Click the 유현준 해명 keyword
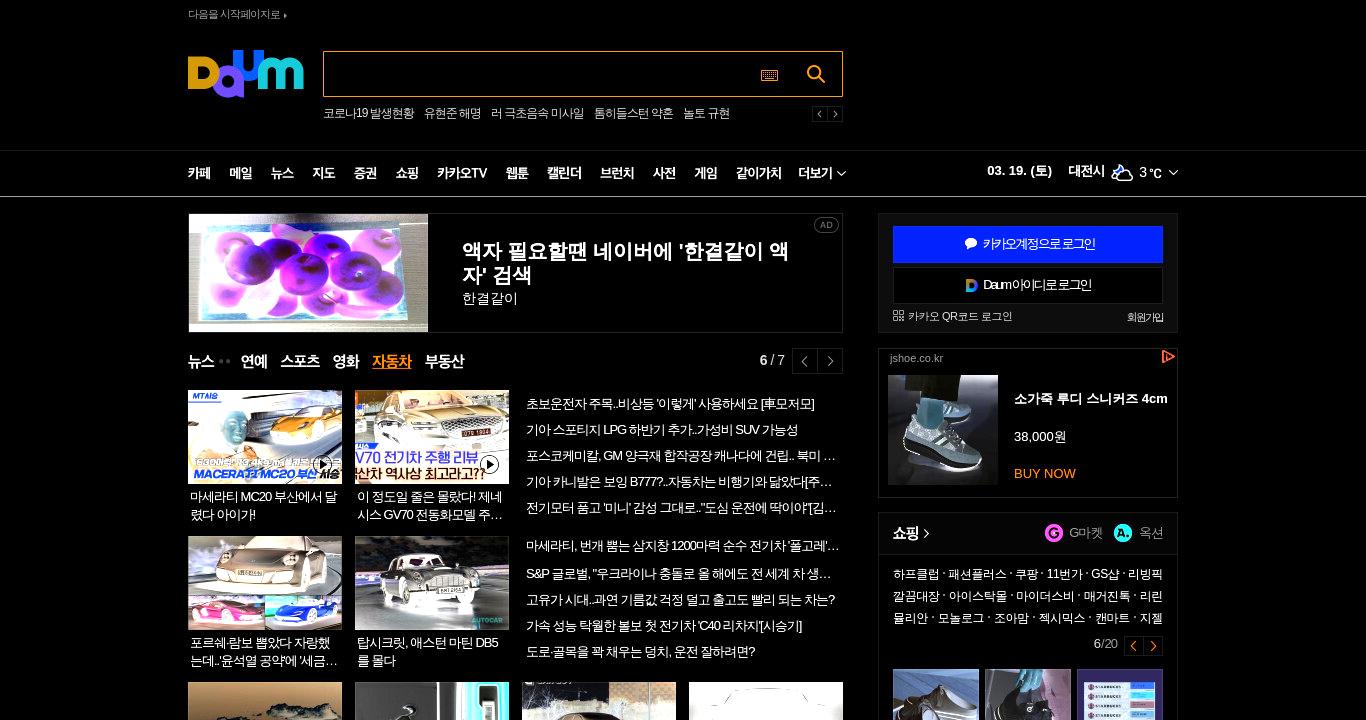This screenshot has height=720, width=1366. pos(452,114)
